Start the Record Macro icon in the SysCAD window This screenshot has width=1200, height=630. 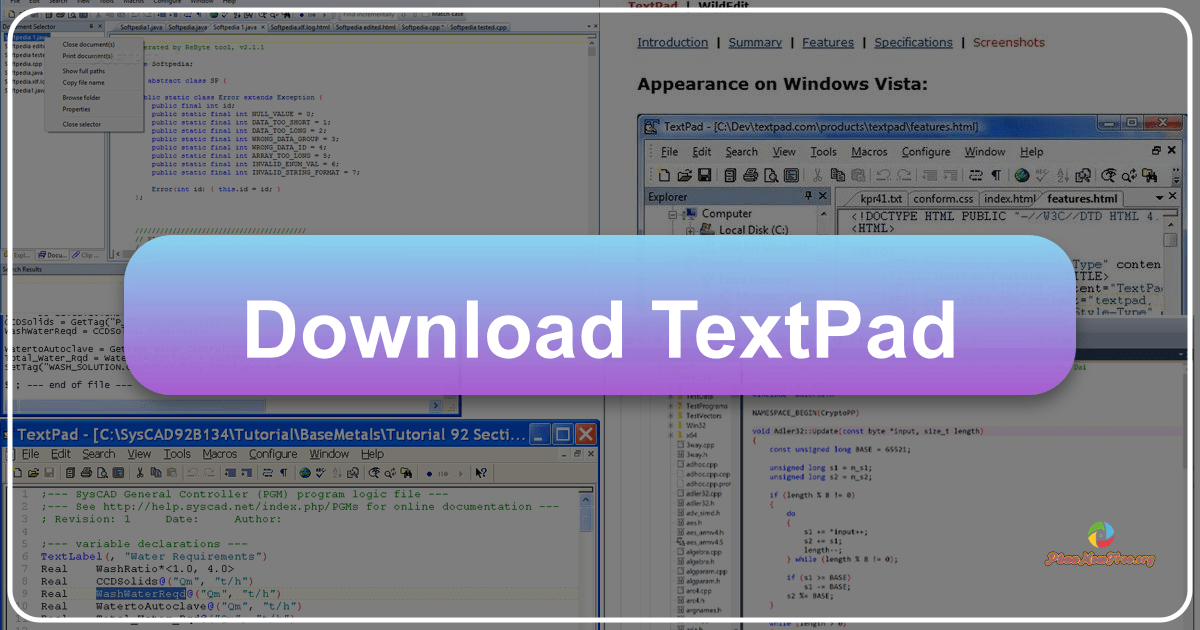pyautogui.click(x=428, y=472)
